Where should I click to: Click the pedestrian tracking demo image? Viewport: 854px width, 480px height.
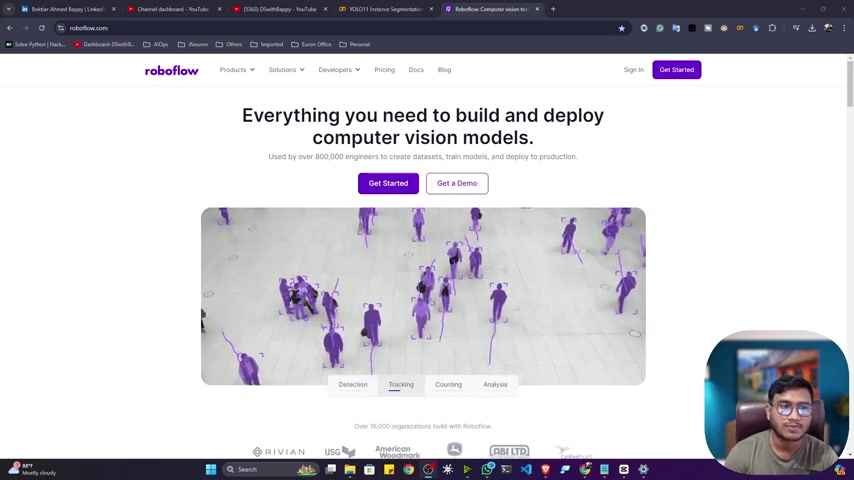(x=423, y=296)
